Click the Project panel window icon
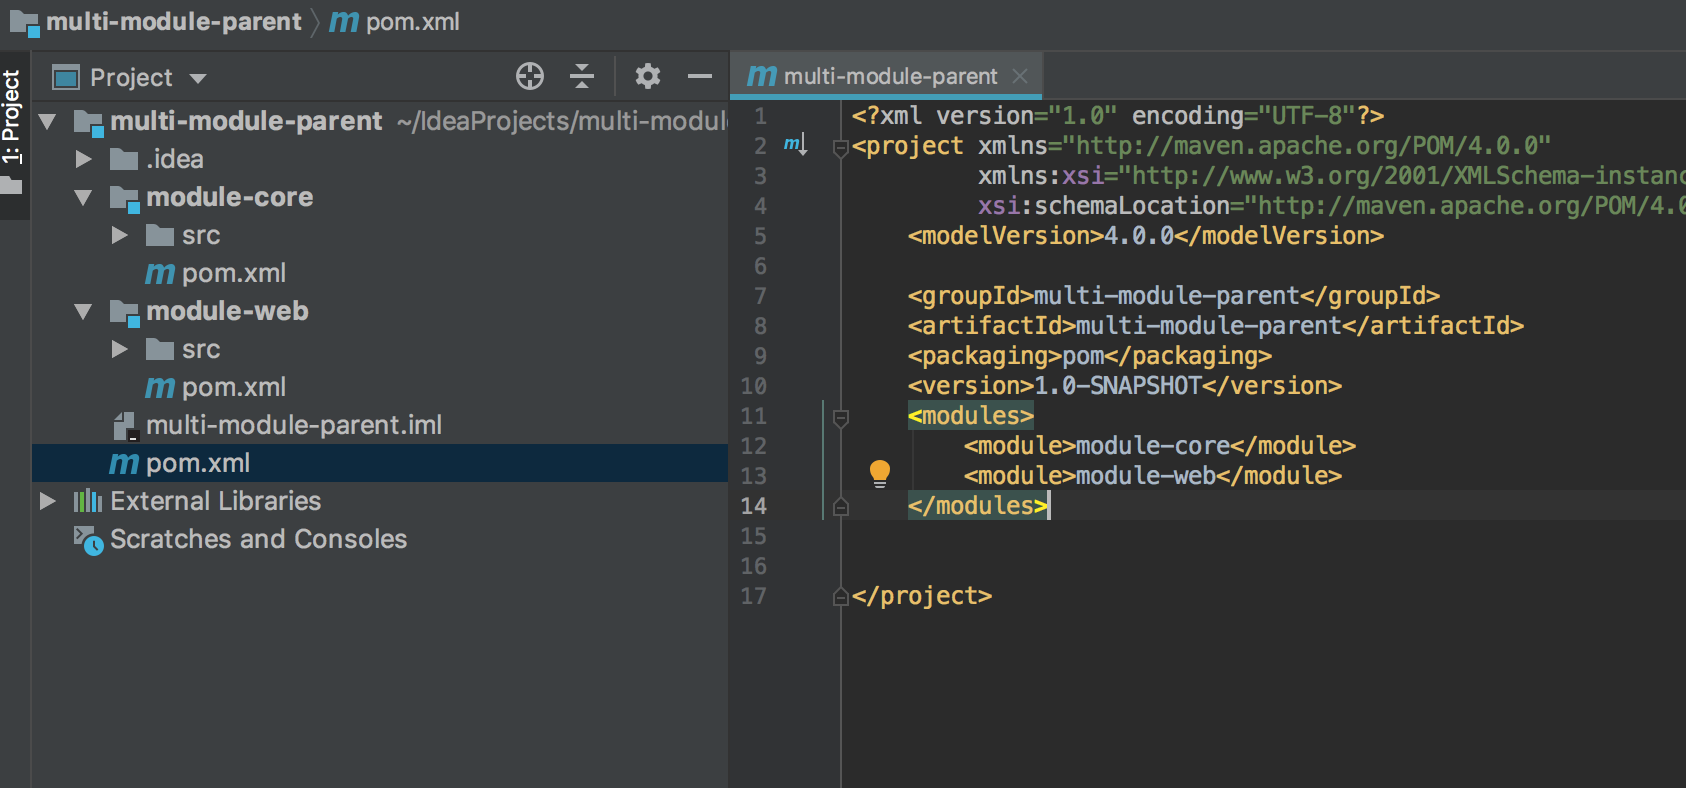The width and height of the screenshot is (1686, 788). tap(66, 77)
